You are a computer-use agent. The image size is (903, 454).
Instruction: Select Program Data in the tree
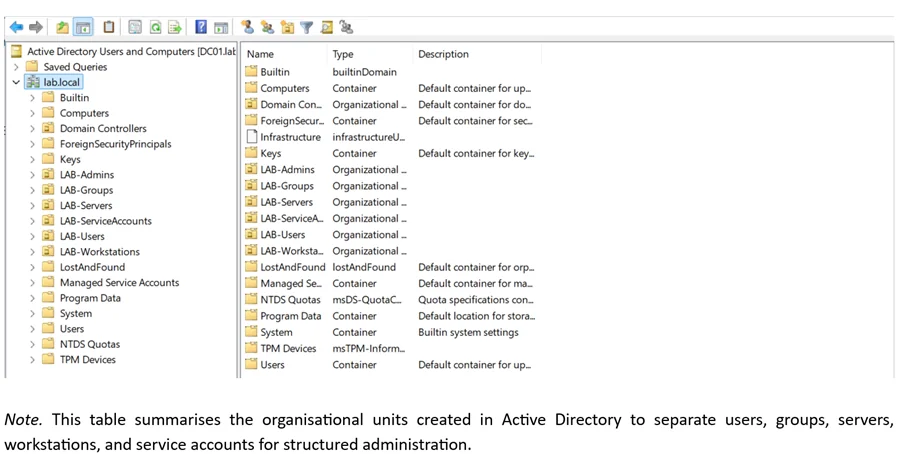point(90,298)
